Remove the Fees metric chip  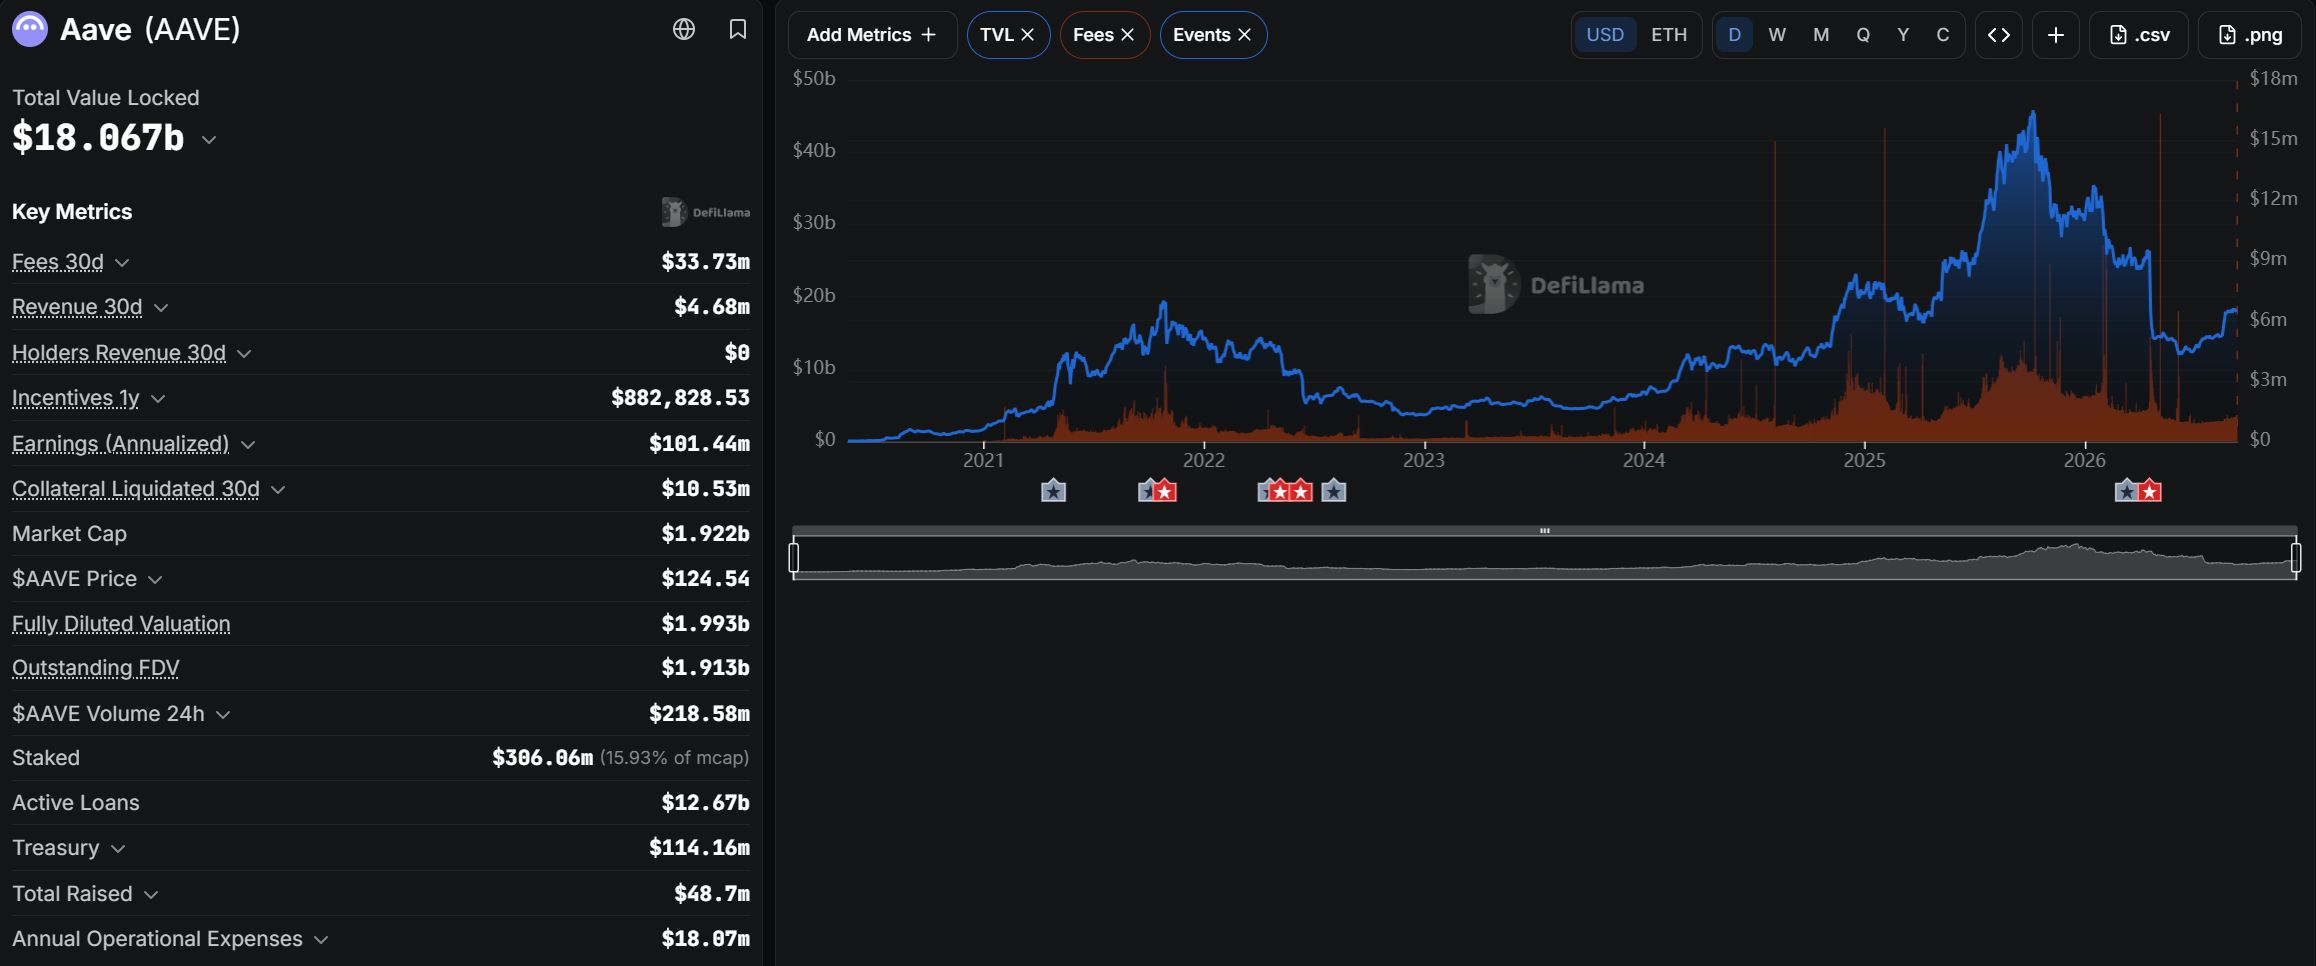1127,35
